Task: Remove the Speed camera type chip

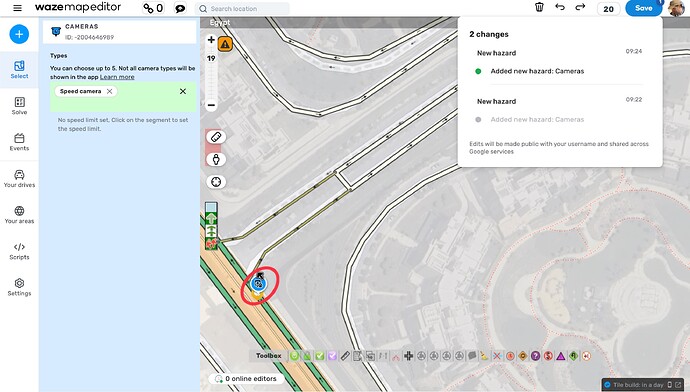Action: tap(110, 91)
